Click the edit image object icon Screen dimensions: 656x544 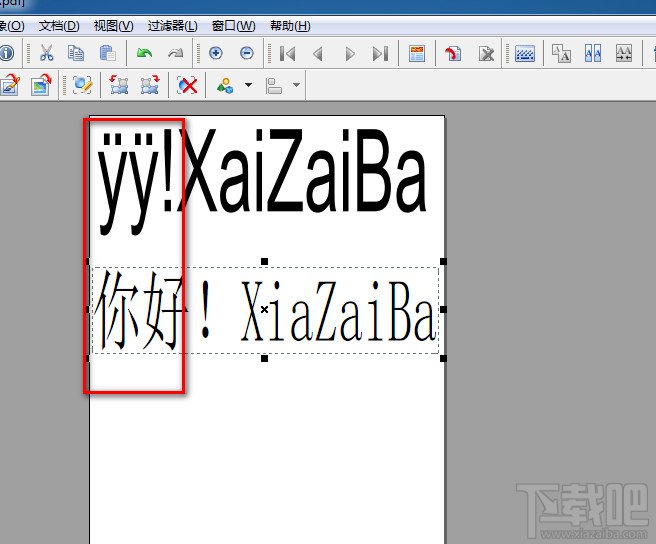[x=41, y=85]
